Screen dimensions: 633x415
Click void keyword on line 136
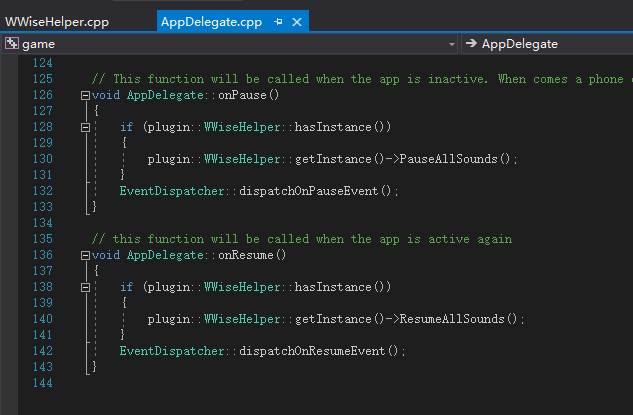click(106, 255)
